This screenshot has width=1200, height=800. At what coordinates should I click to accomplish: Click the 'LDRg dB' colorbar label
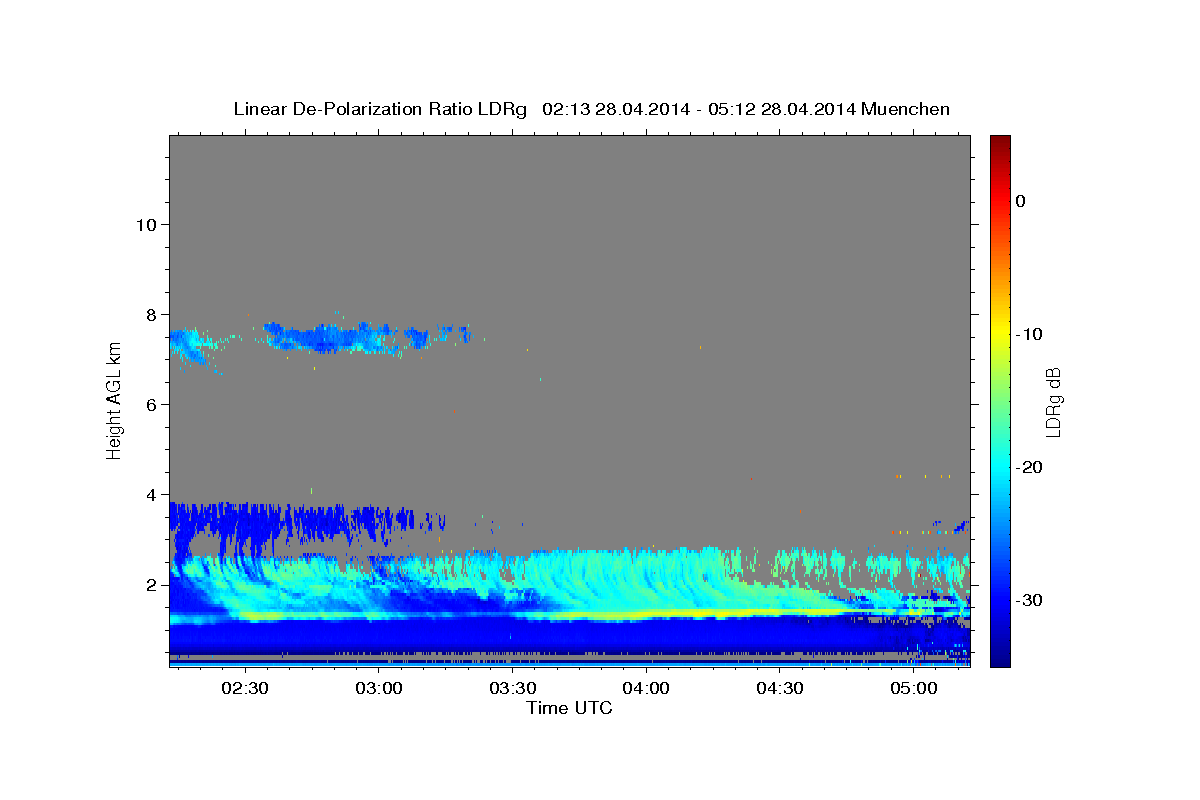click(1052, 402)
